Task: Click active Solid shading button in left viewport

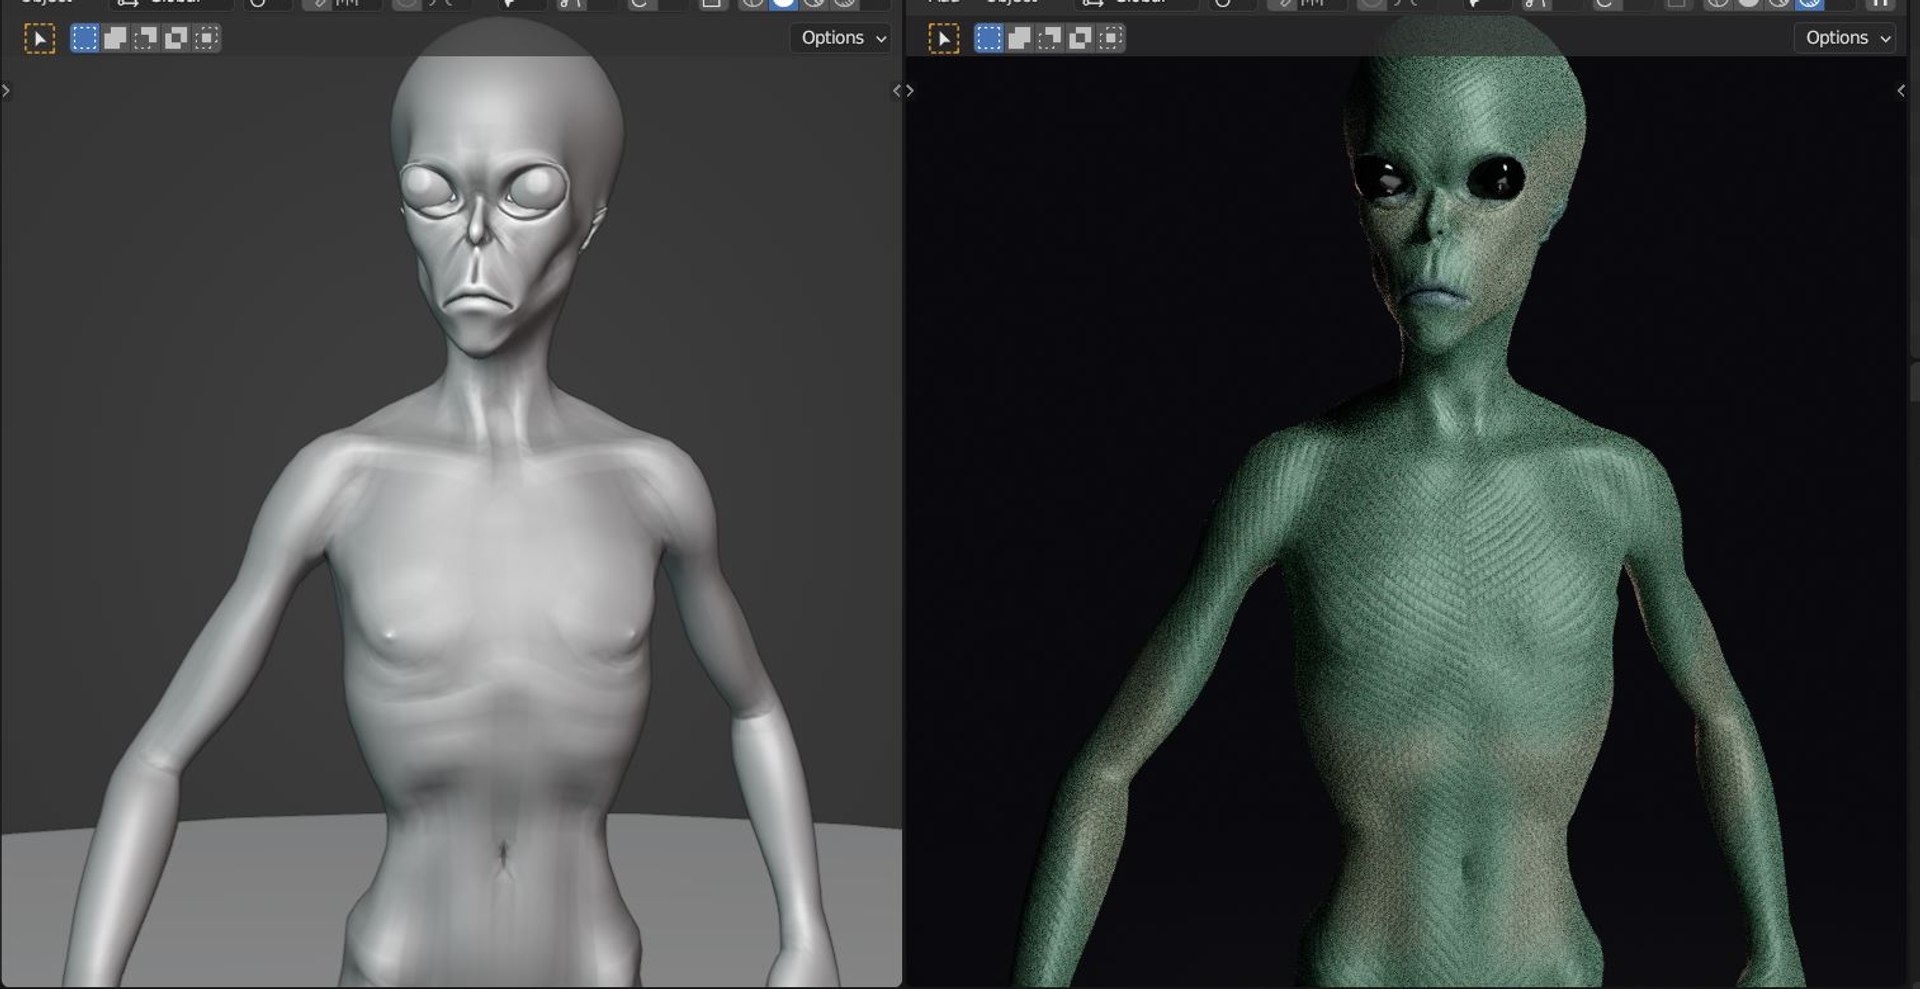Action: click(784, 4)
